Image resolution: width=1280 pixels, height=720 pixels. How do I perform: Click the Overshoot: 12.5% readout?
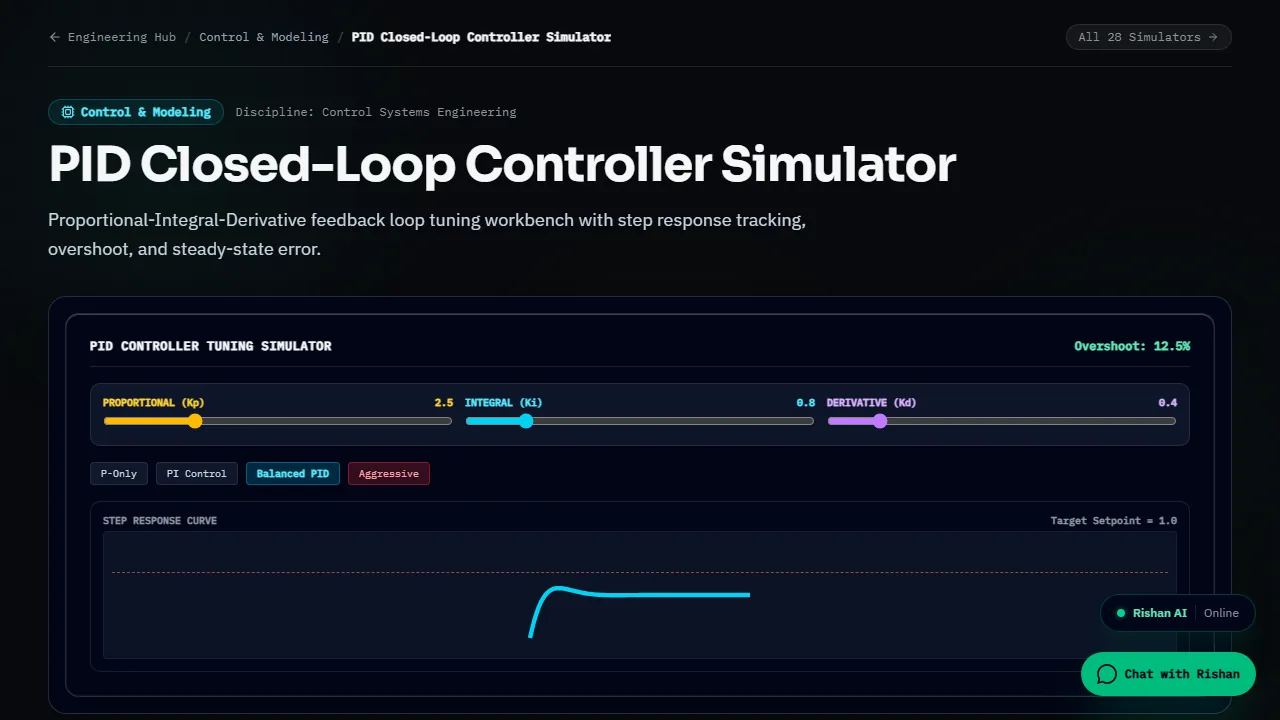1132,346
